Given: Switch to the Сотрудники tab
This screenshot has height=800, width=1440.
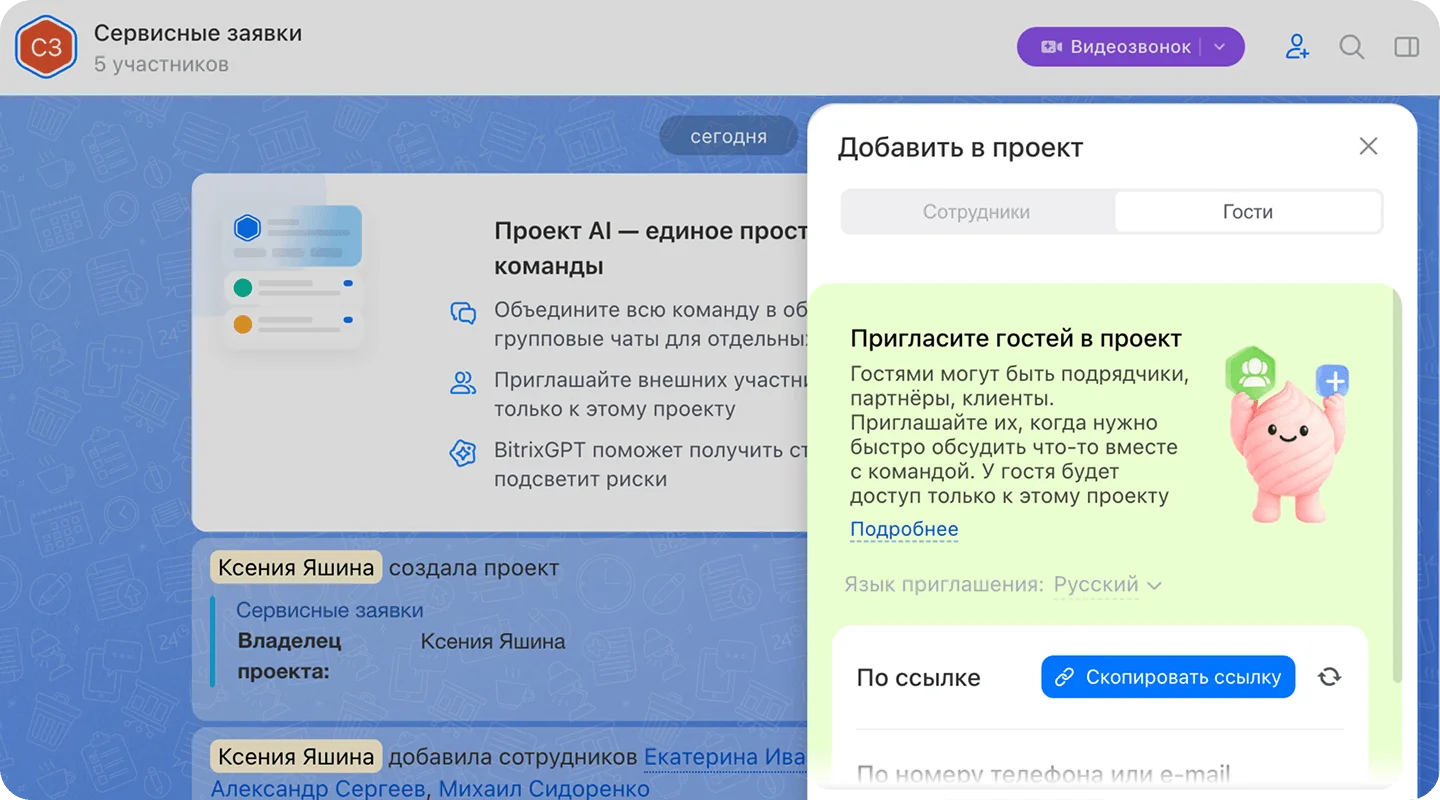Looking at the screenshot, I should click(x=977, y=212).
